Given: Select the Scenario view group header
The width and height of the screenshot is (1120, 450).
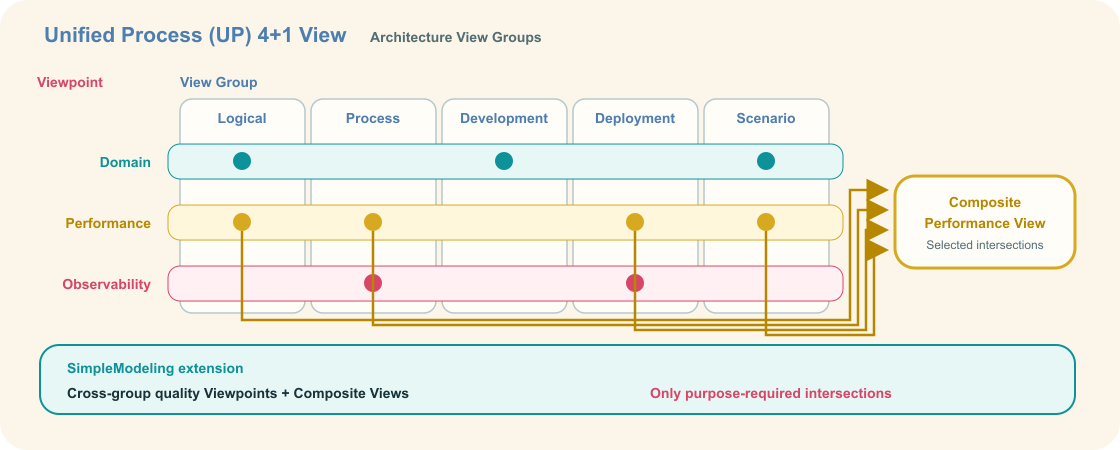Looking at the screenshot, I should [766, 119].
